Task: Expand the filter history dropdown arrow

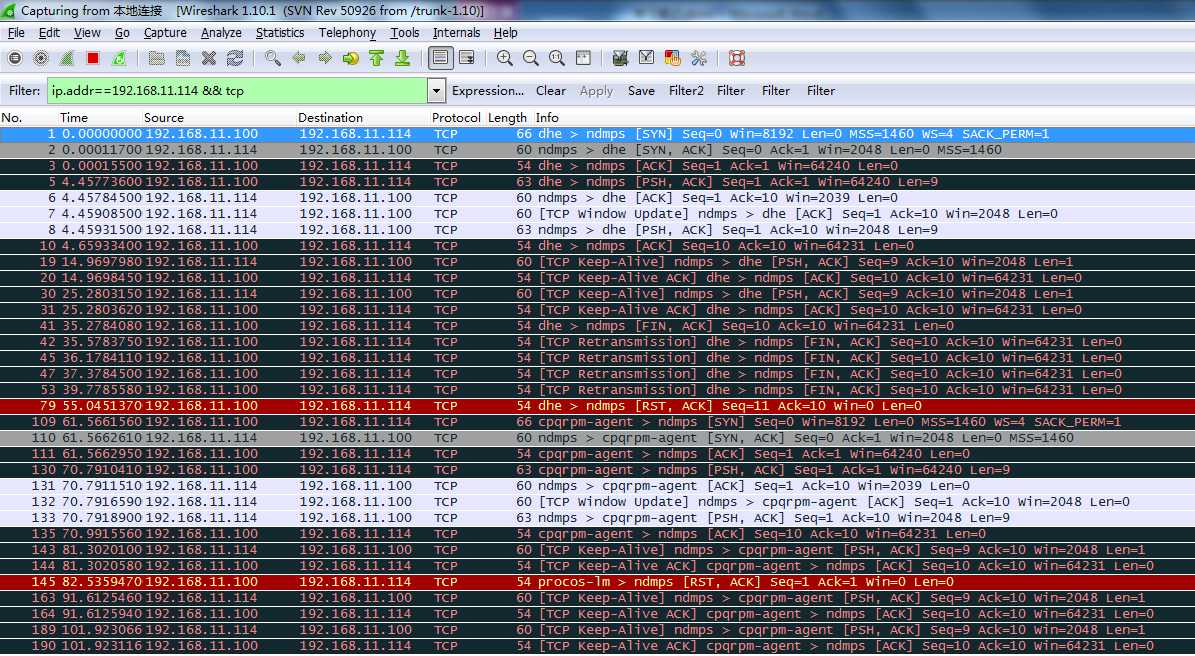Action: [x=436, y=91]
